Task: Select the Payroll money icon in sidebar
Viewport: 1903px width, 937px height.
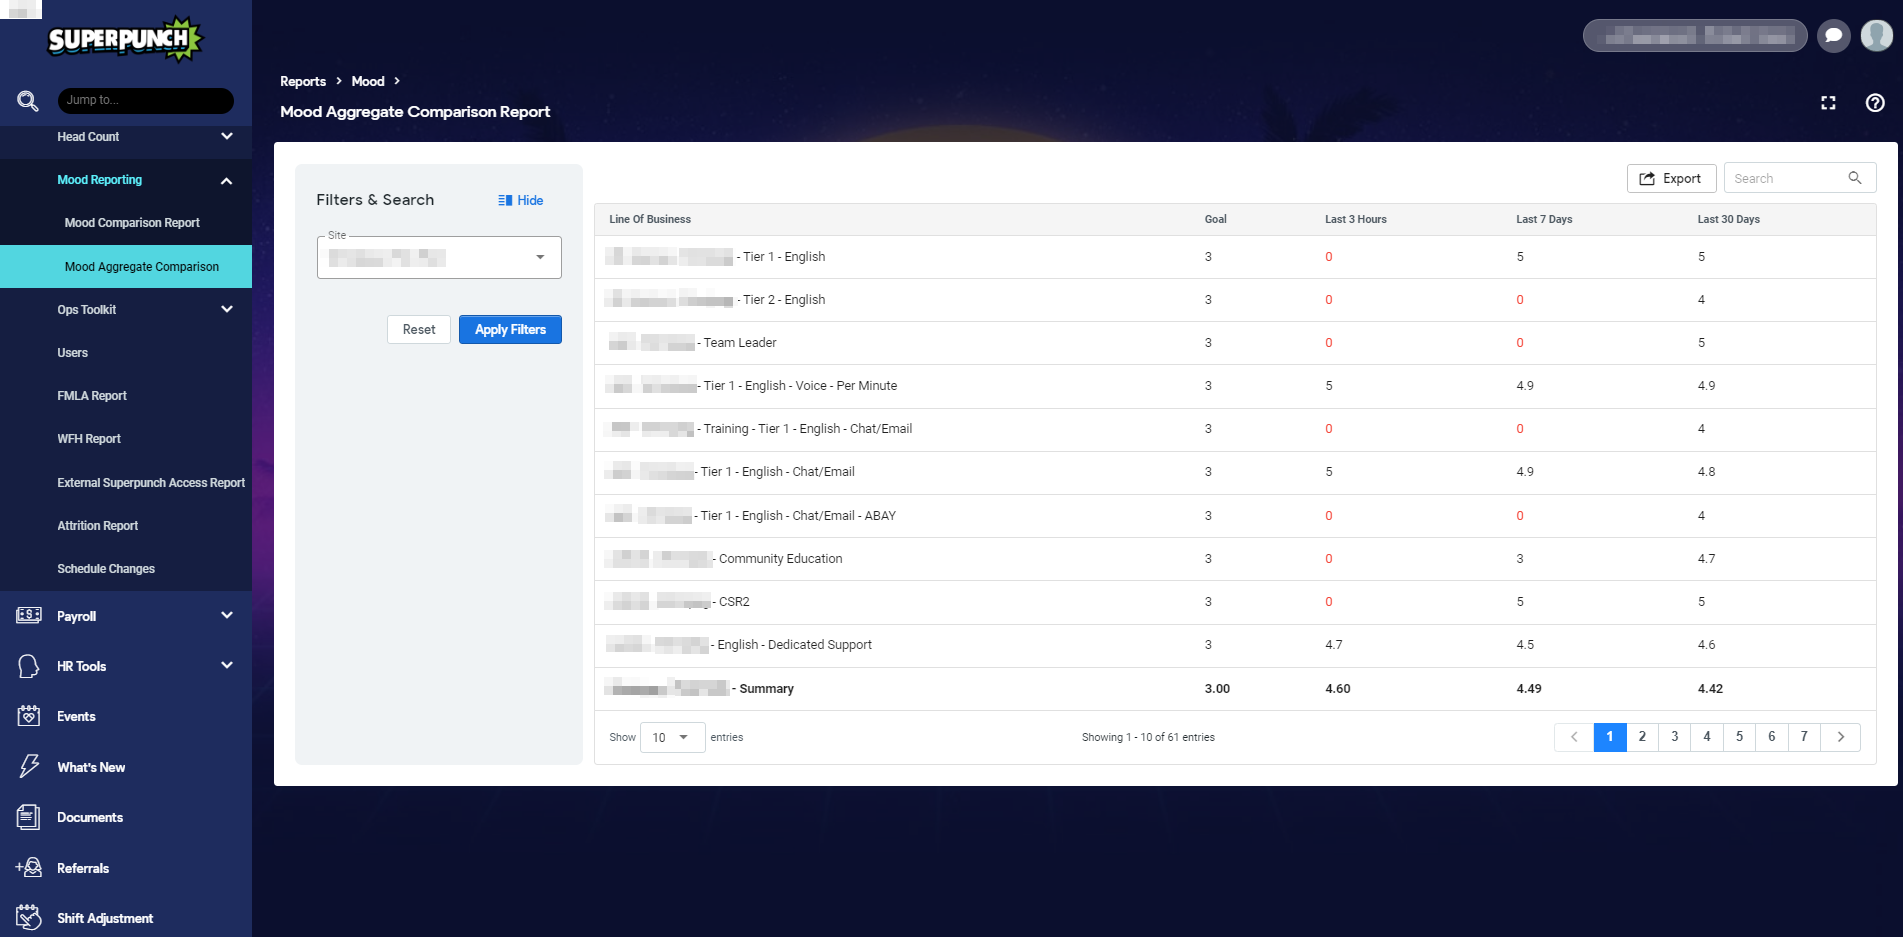Action: [27, 615]
